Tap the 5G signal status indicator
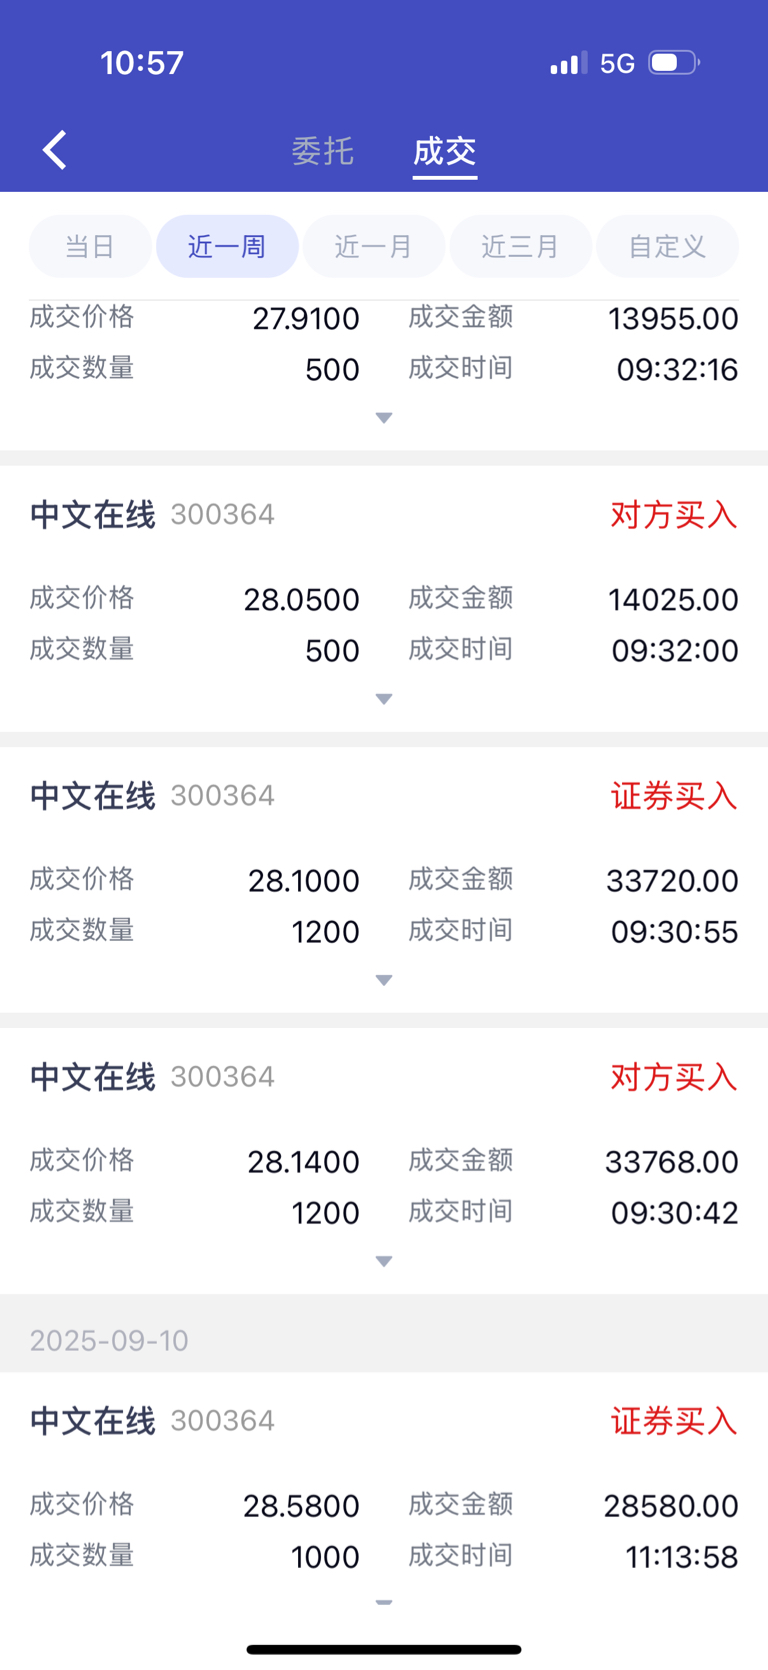The width and height of the screenshot is (768, 1670). point(617,64)
